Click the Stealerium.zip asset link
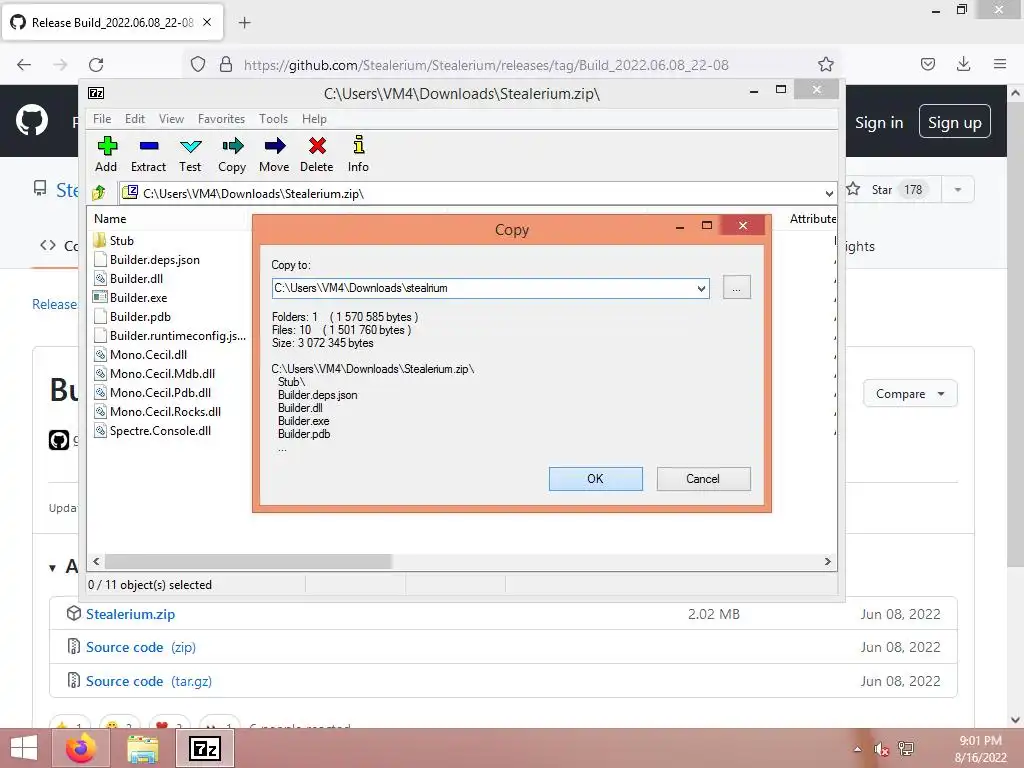This screenshot has height=768, width=1024. (131, 614)
